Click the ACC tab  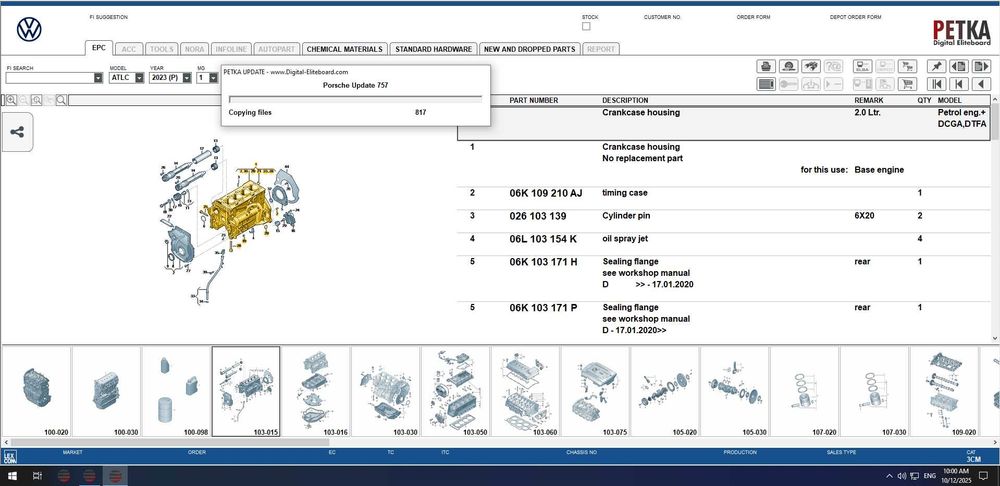(129, 49)
